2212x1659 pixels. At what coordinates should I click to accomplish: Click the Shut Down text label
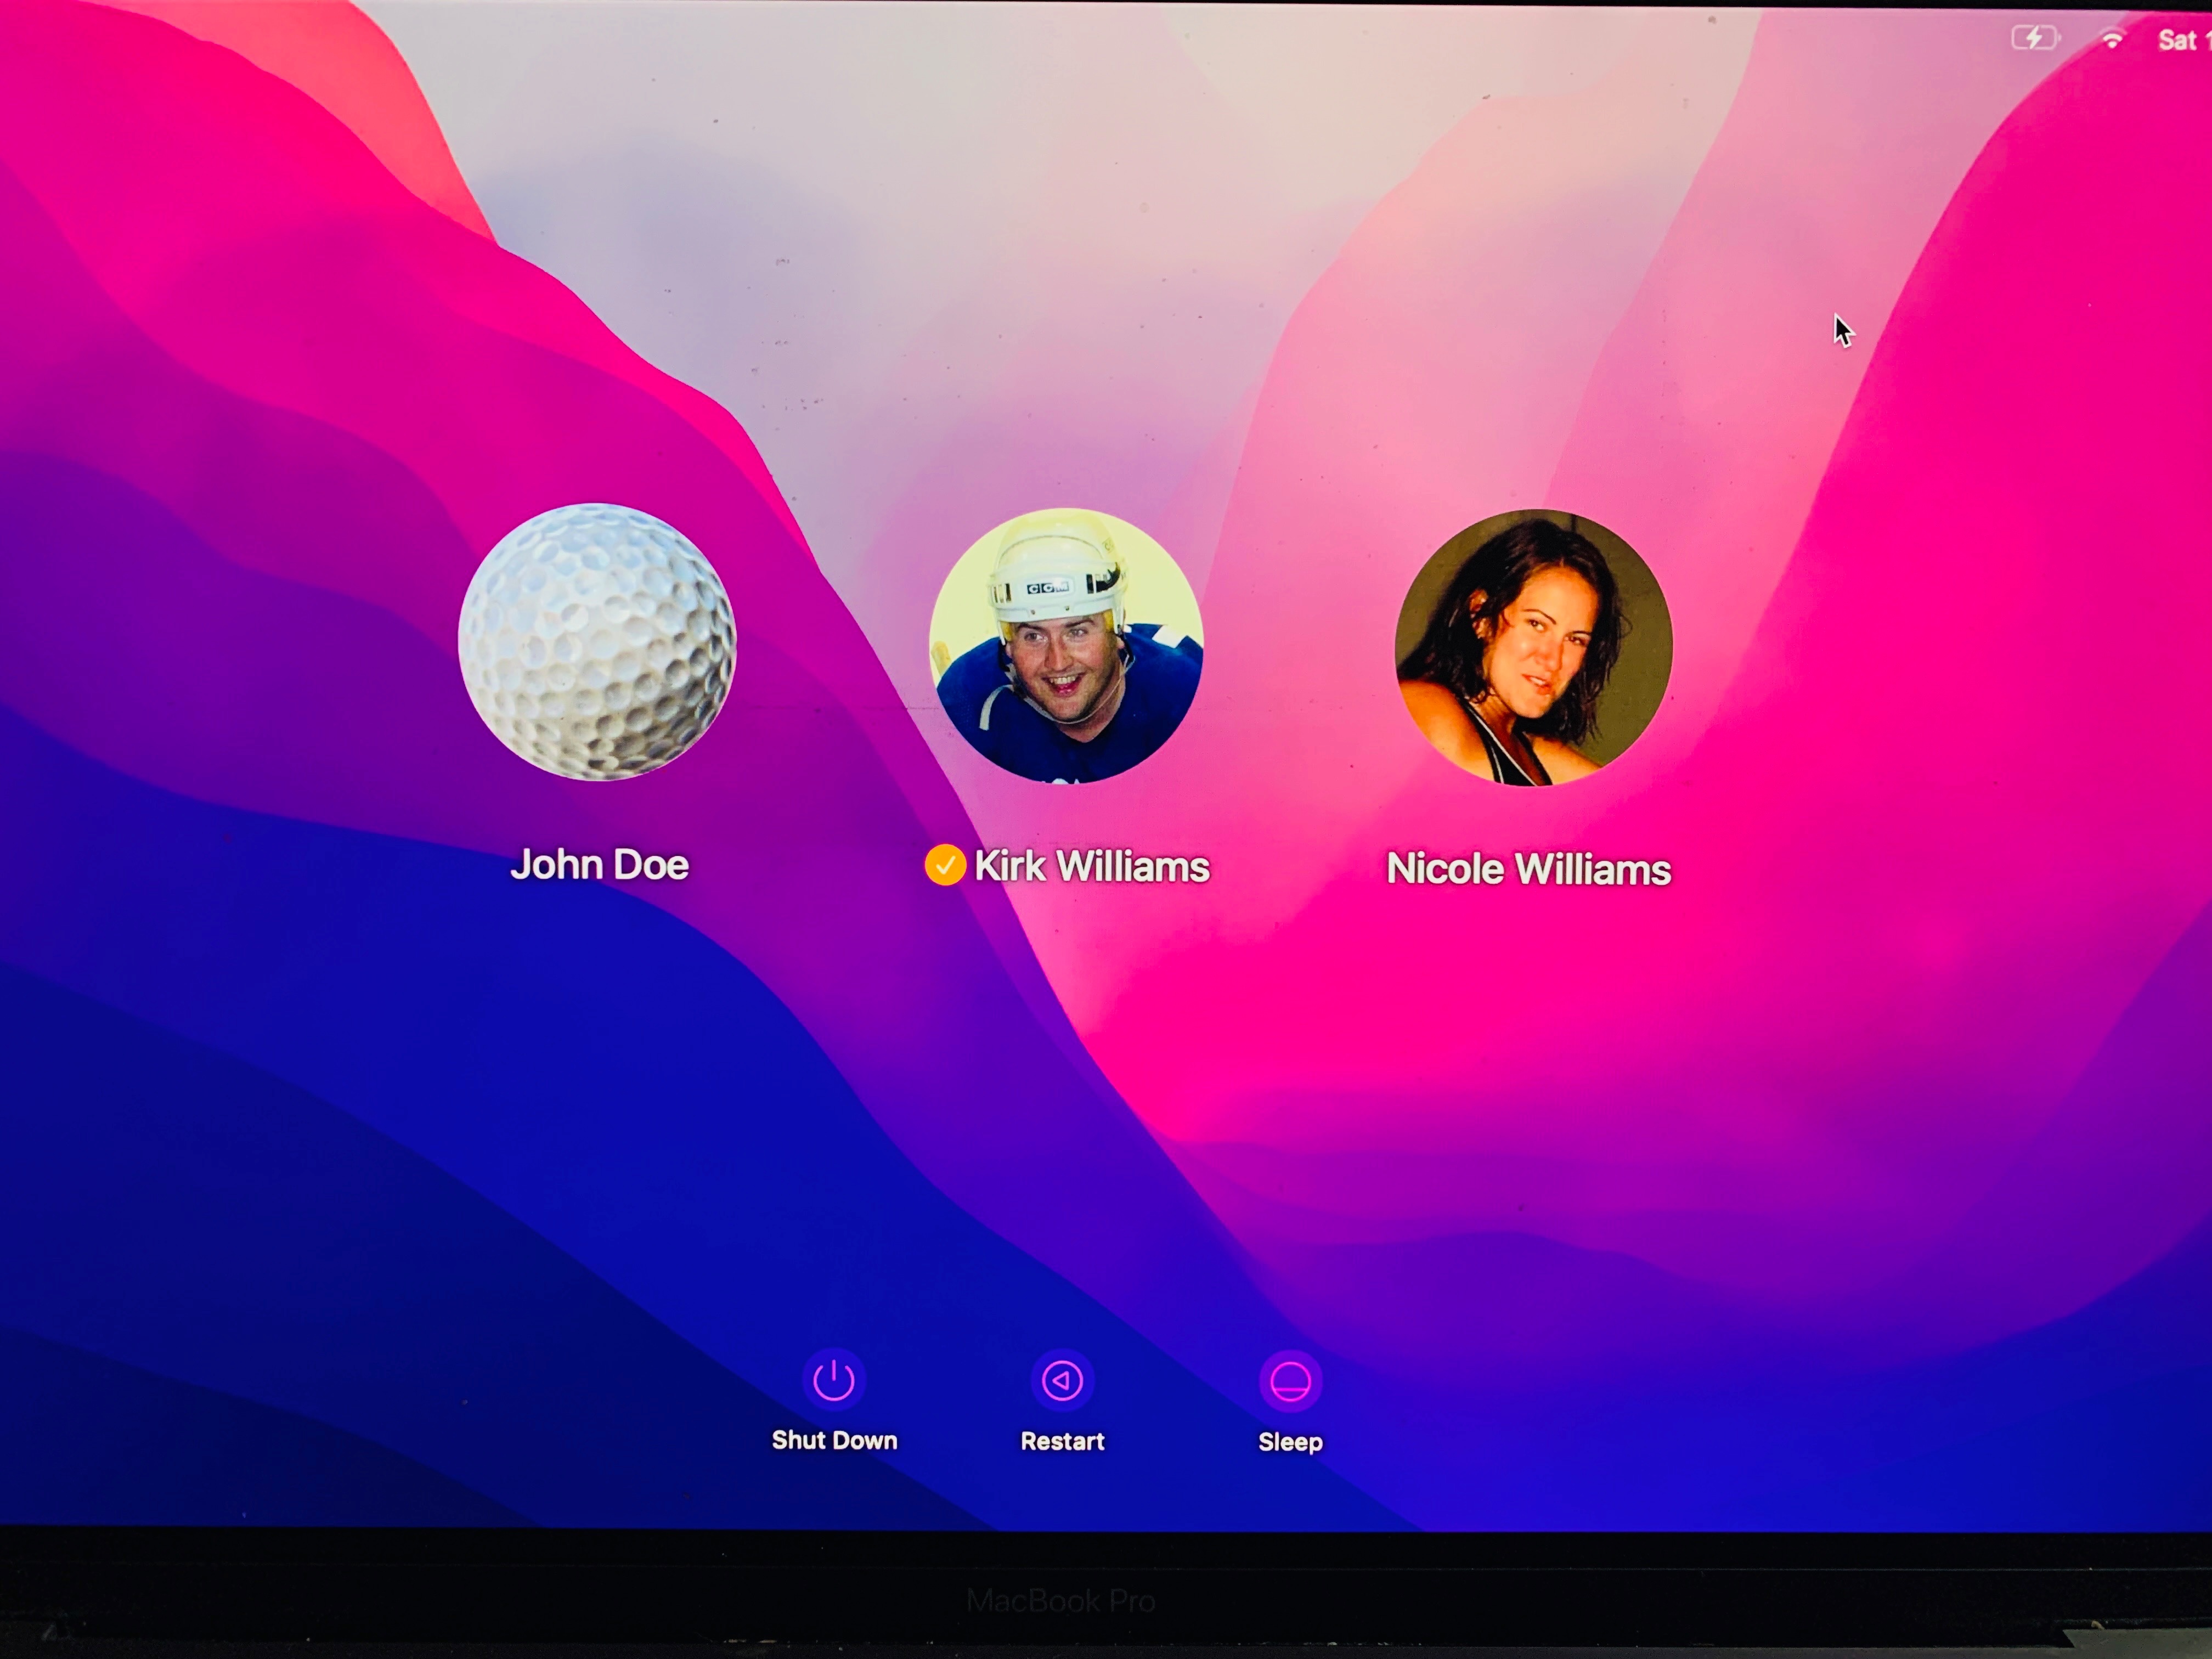pos(834,1440)
